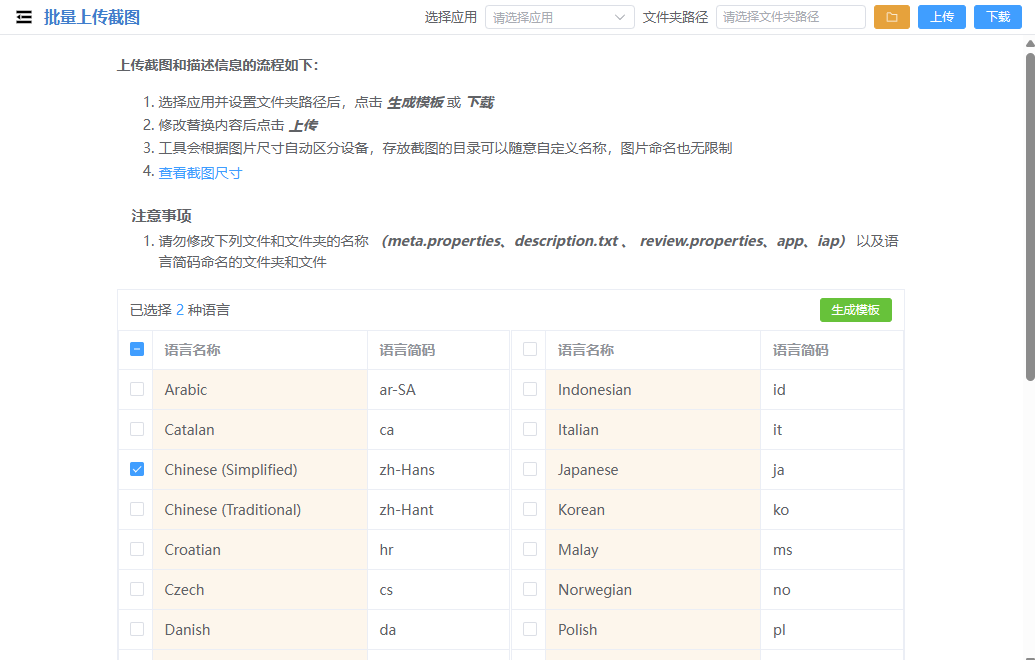Check the Polish language checkbox
Viewport: 1035px width, 660px height.
pyautogui.click(x=529, y=629)
